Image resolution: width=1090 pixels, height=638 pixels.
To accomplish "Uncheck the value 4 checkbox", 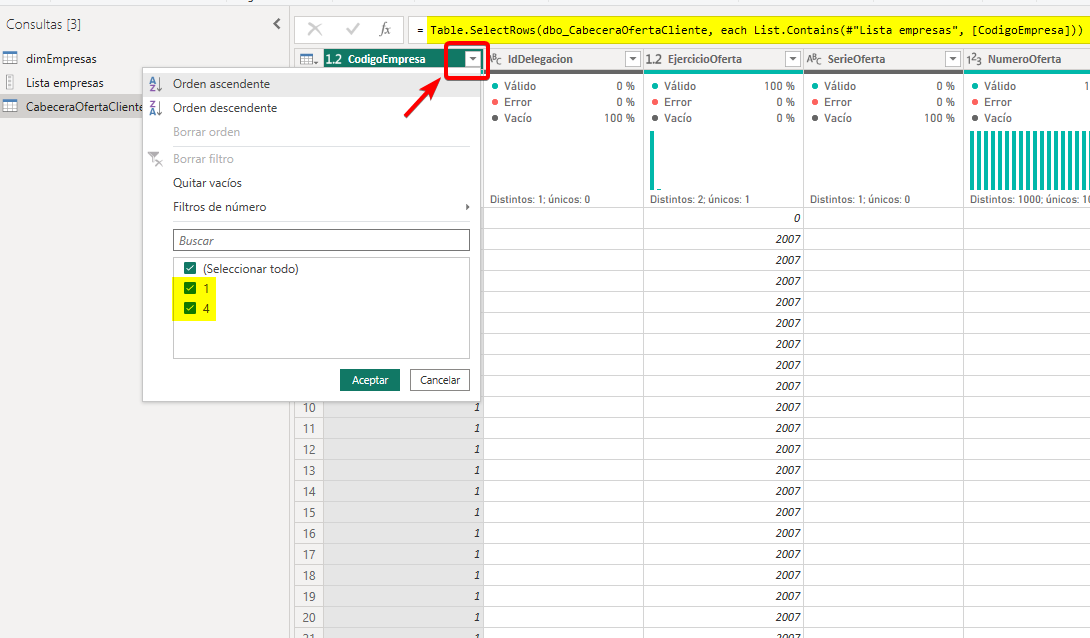I will (190, 309).
